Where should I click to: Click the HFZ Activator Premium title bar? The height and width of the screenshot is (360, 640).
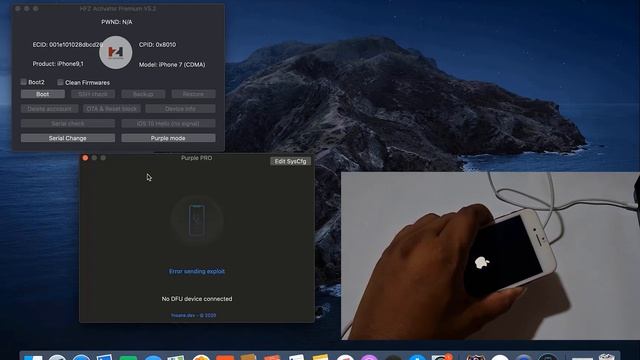tap(118, 8)
